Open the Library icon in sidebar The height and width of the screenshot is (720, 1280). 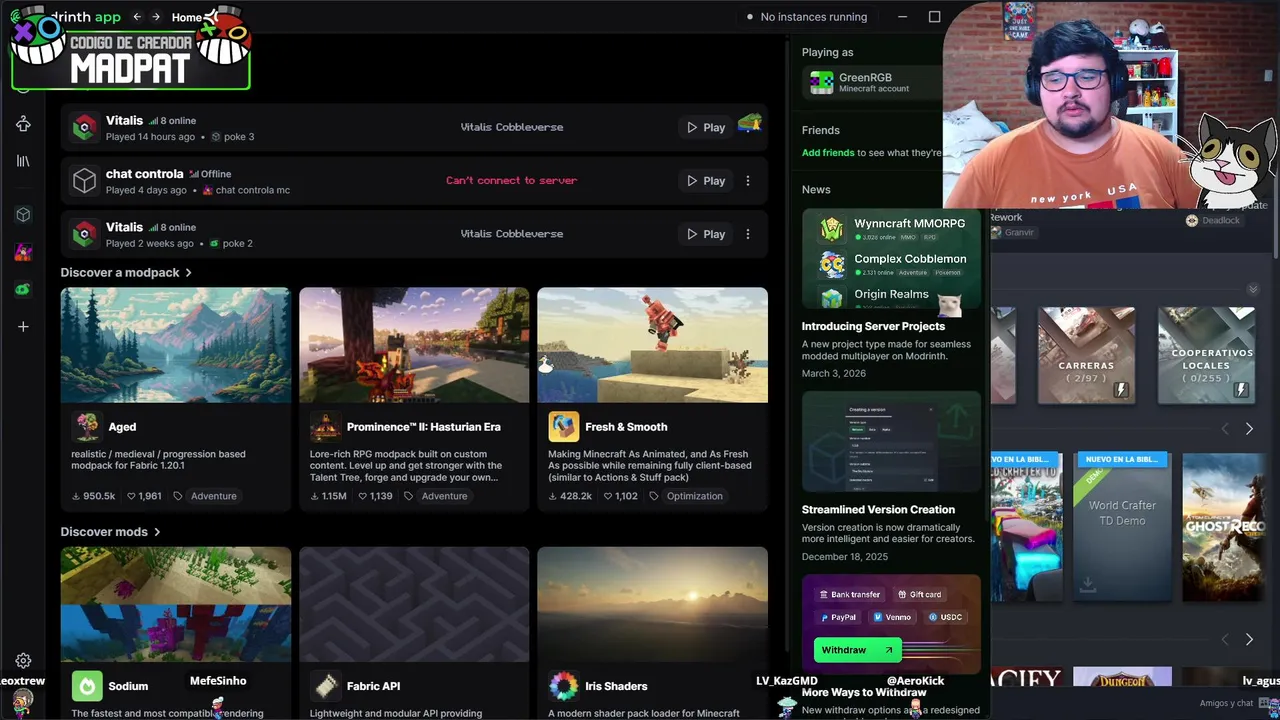coord(23,161)
